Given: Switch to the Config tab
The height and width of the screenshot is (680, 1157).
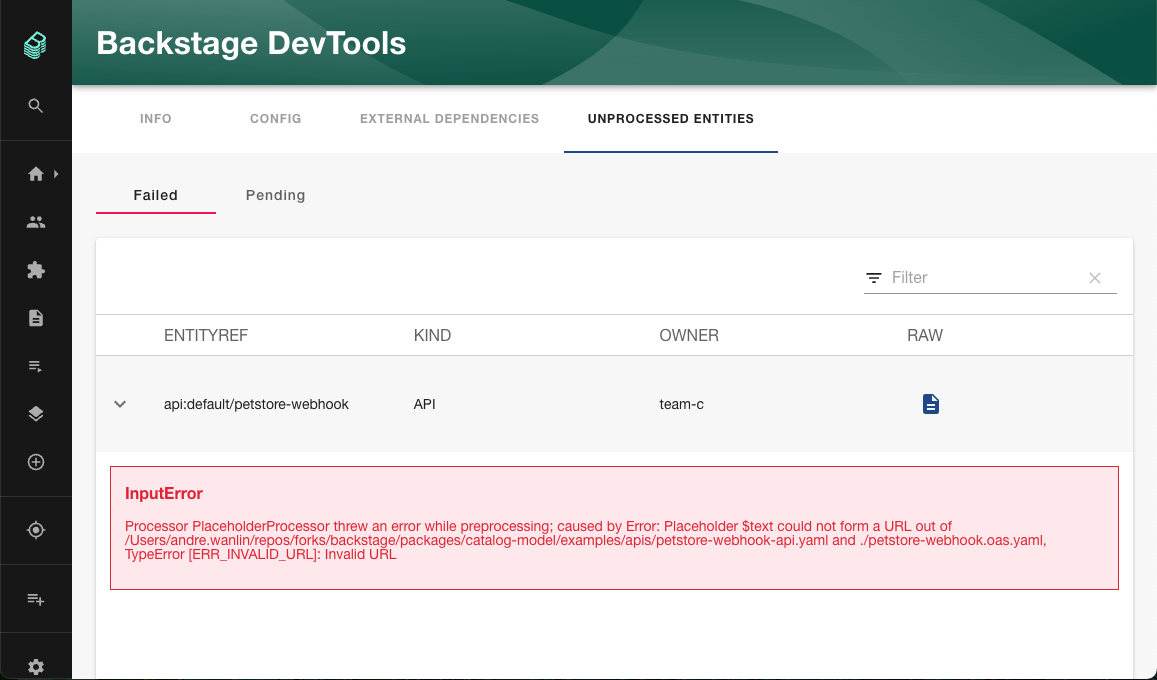Looking at the screenshot, I should click(x=275, y=119).
